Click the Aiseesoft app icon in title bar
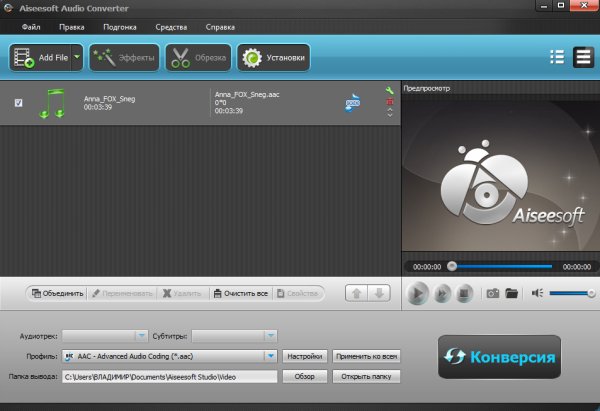 coord(8,8)
